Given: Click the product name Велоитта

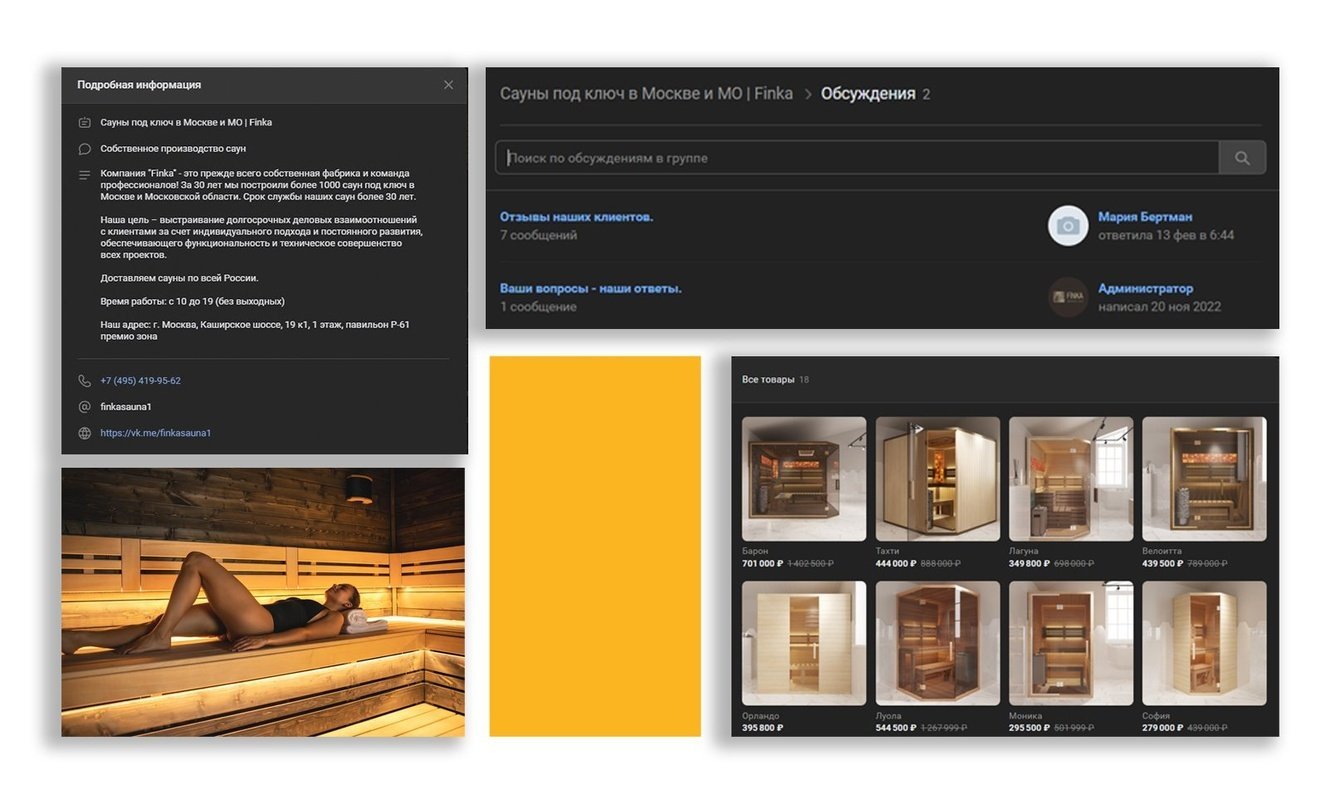Looking at the screenshot, I should [1162, 551].
